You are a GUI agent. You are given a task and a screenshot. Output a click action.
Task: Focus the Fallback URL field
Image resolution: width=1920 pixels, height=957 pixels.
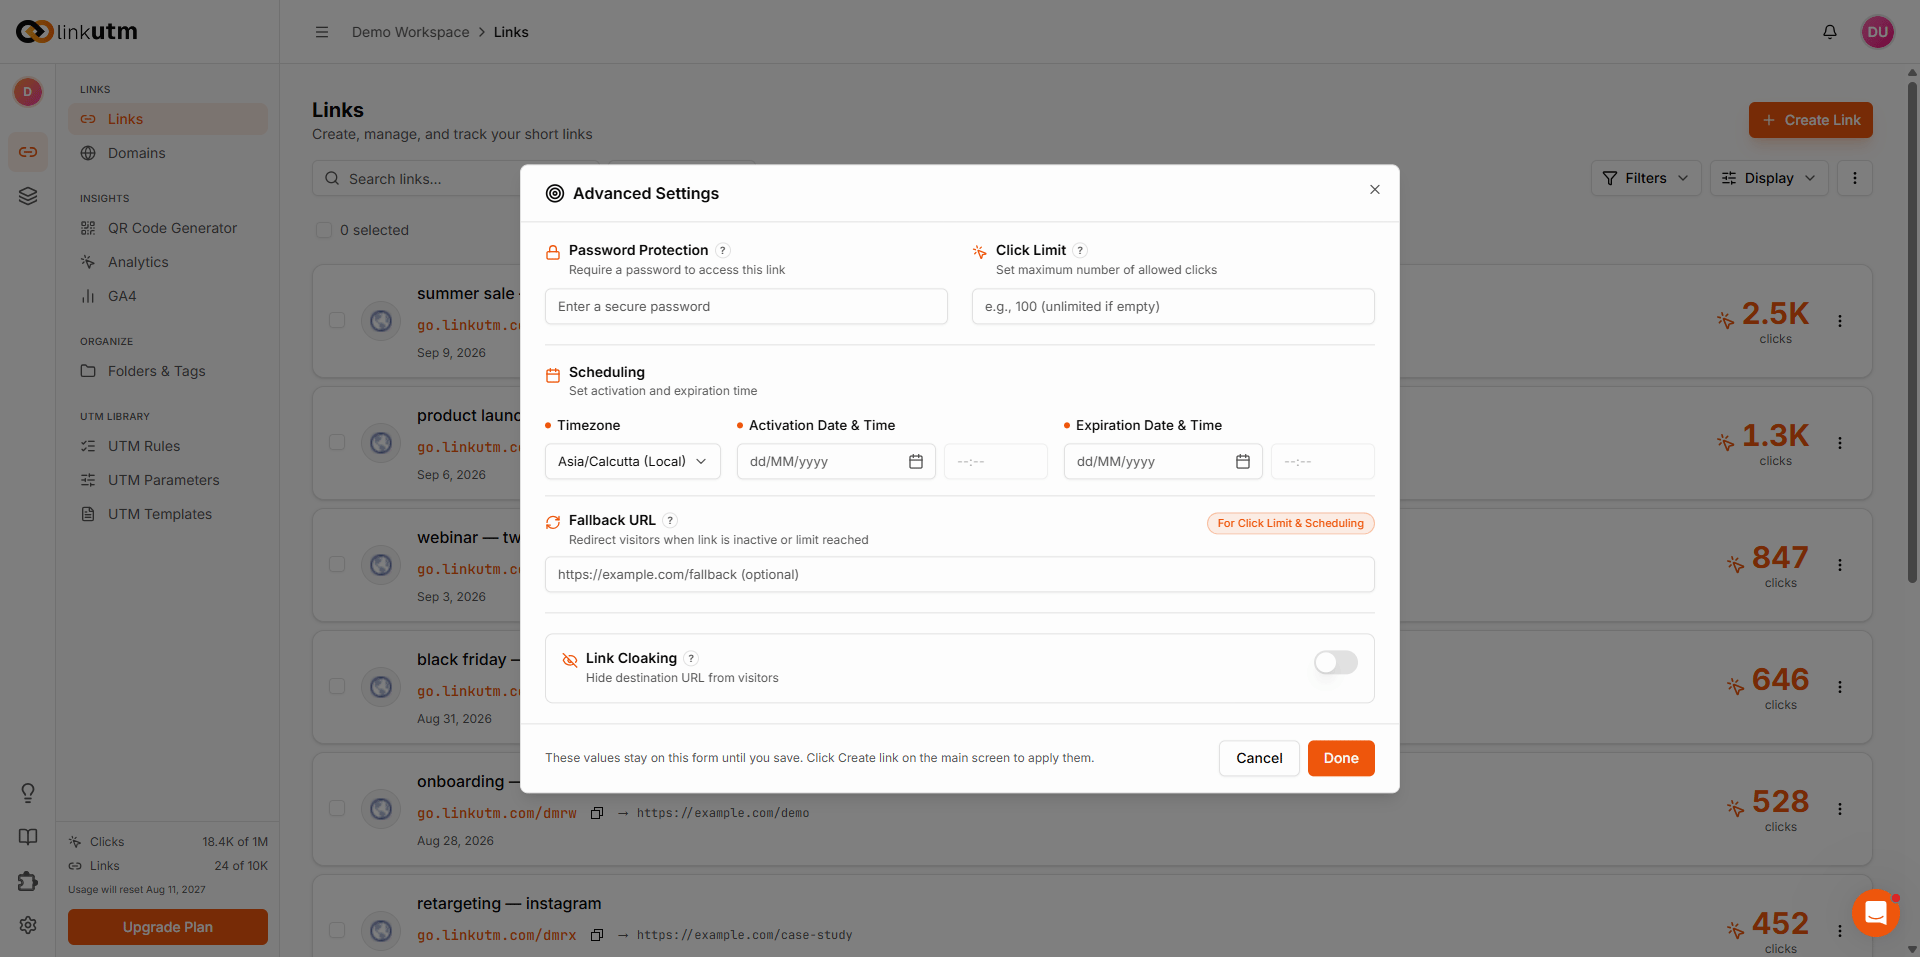960,575
